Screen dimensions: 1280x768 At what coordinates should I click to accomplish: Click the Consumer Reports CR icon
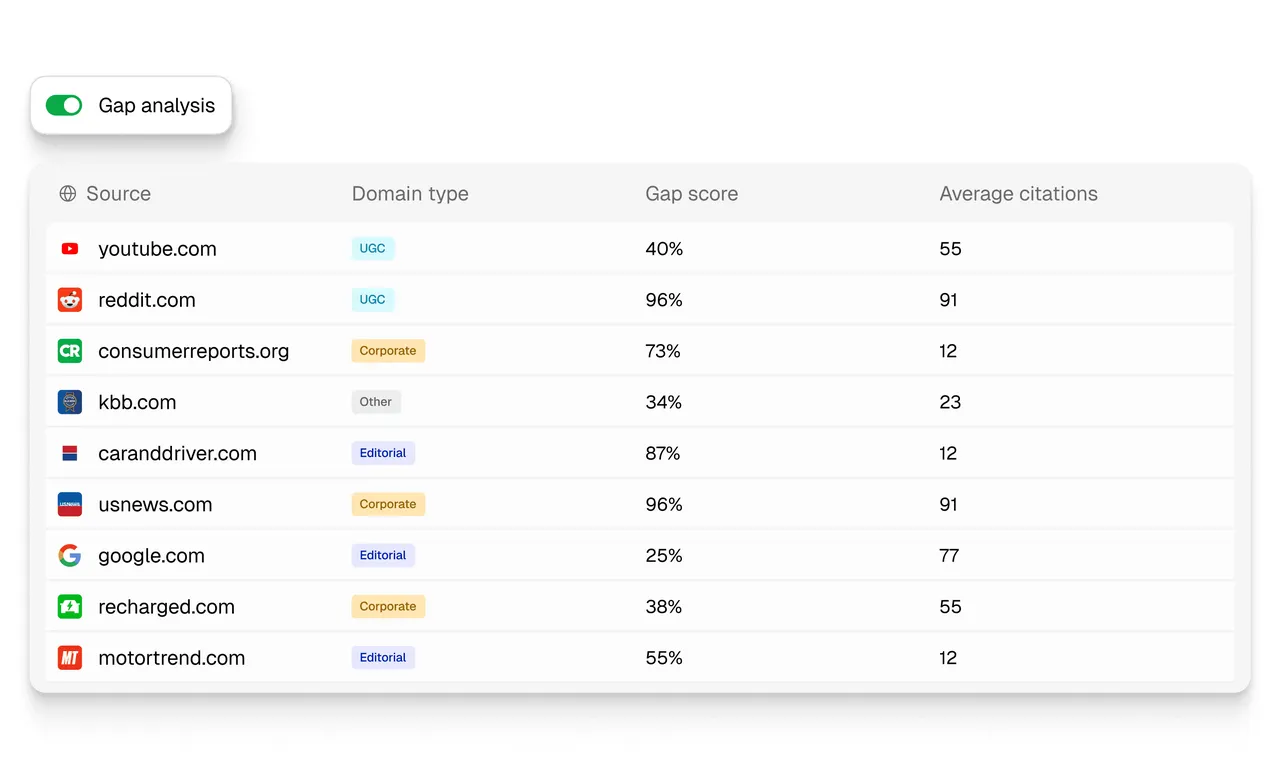click(70, 351)
